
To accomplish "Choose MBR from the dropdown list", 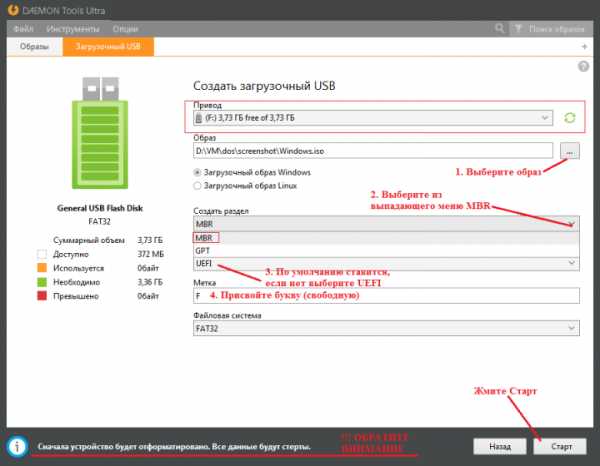I will coord(386,238).
